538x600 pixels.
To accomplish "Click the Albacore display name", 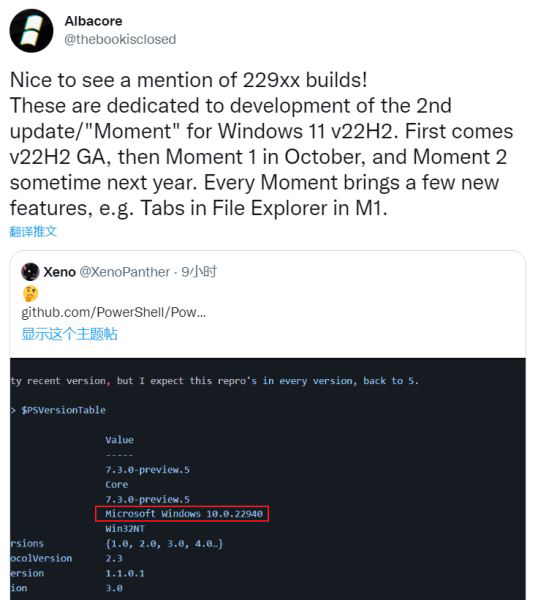I will [x=93, y=21].
